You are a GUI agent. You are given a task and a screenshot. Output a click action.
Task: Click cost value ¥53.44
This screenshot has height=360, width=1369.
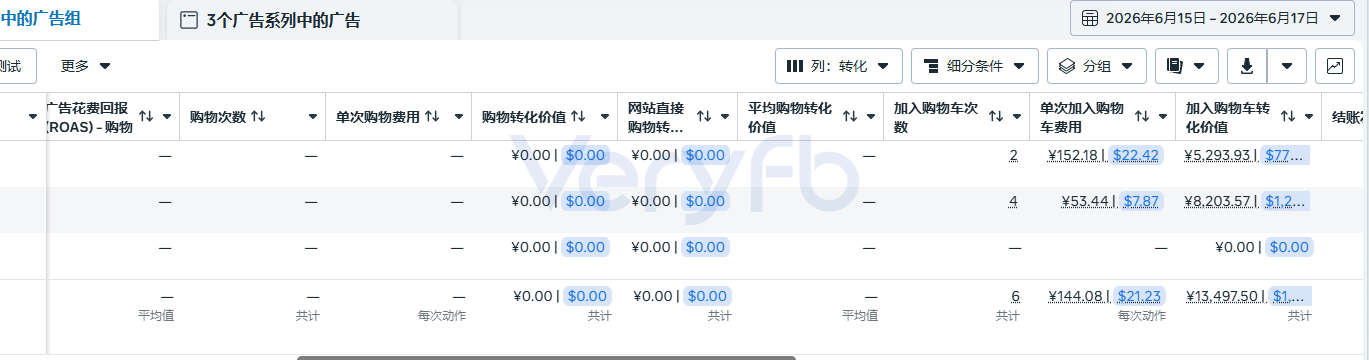(x=1086, y=201)
